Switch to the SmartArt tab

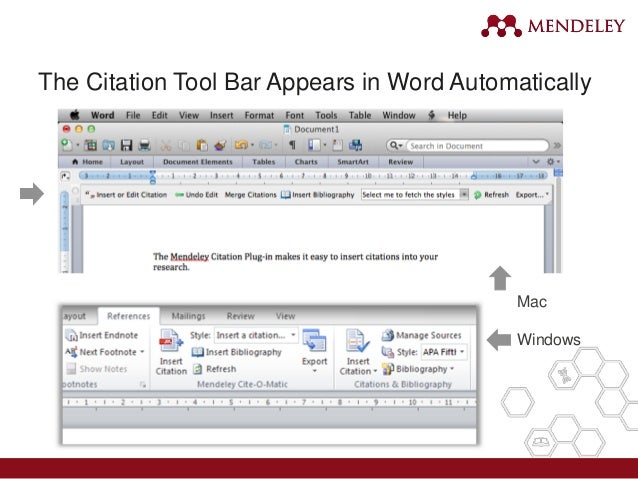(353, 162)
